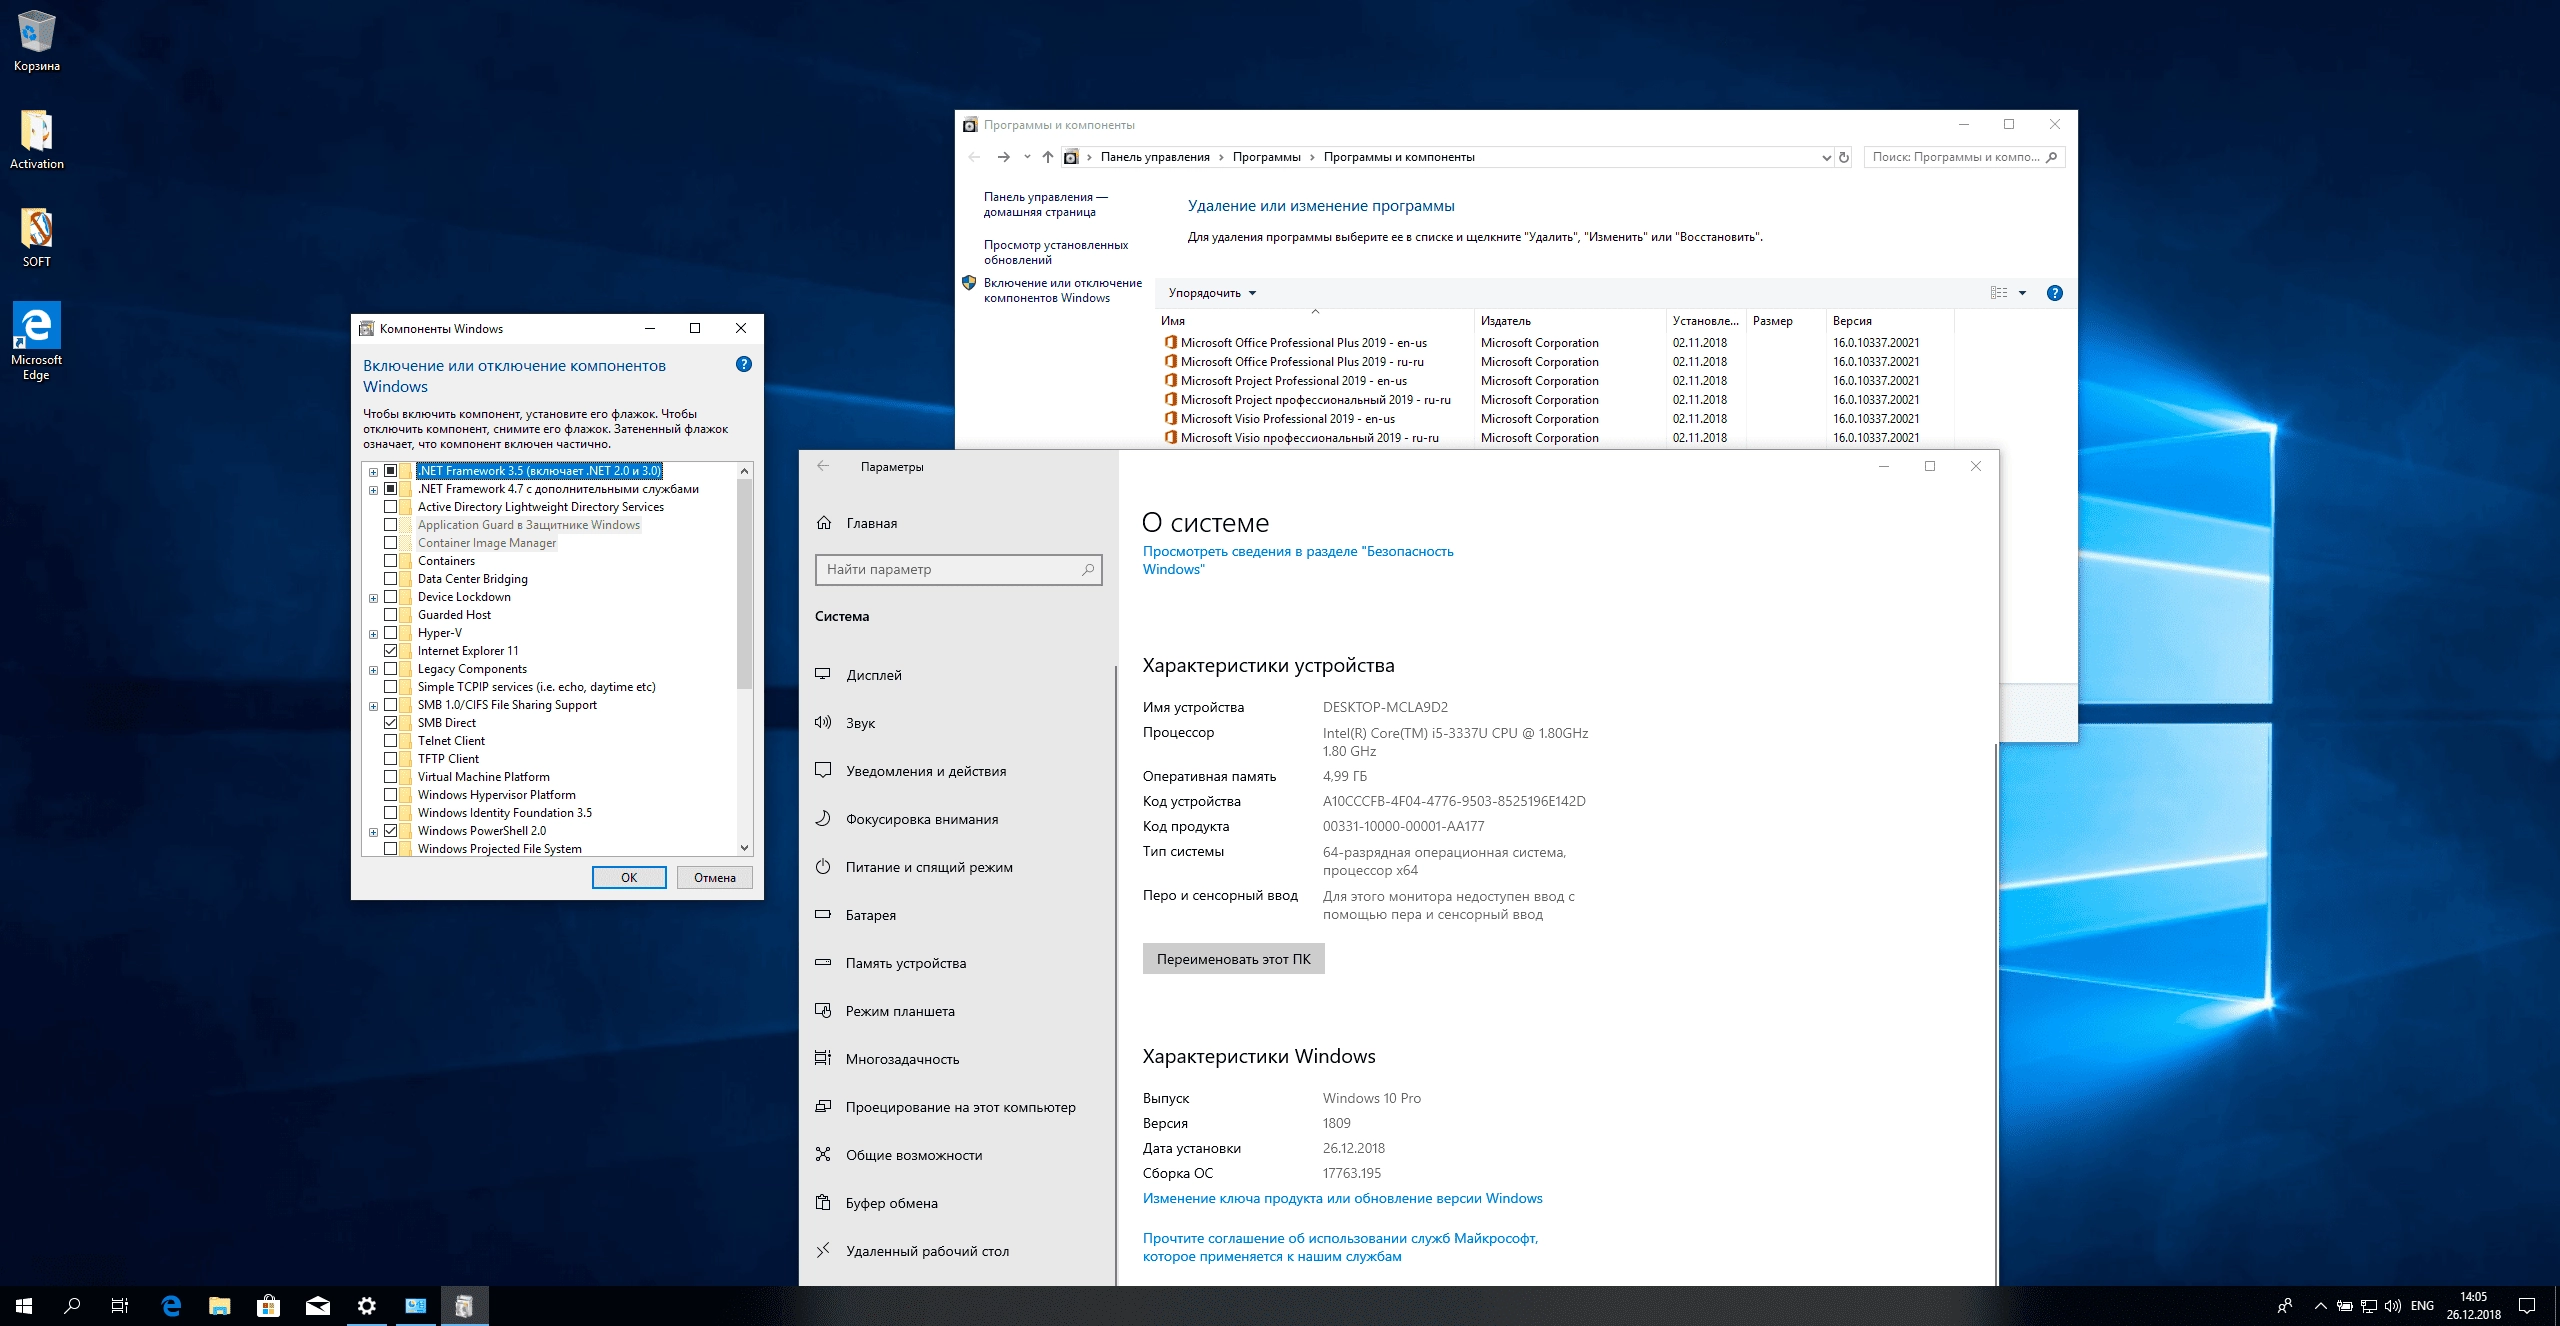
Task: Click the help icon in Windows Components dialog
Action: click(744, 364)
